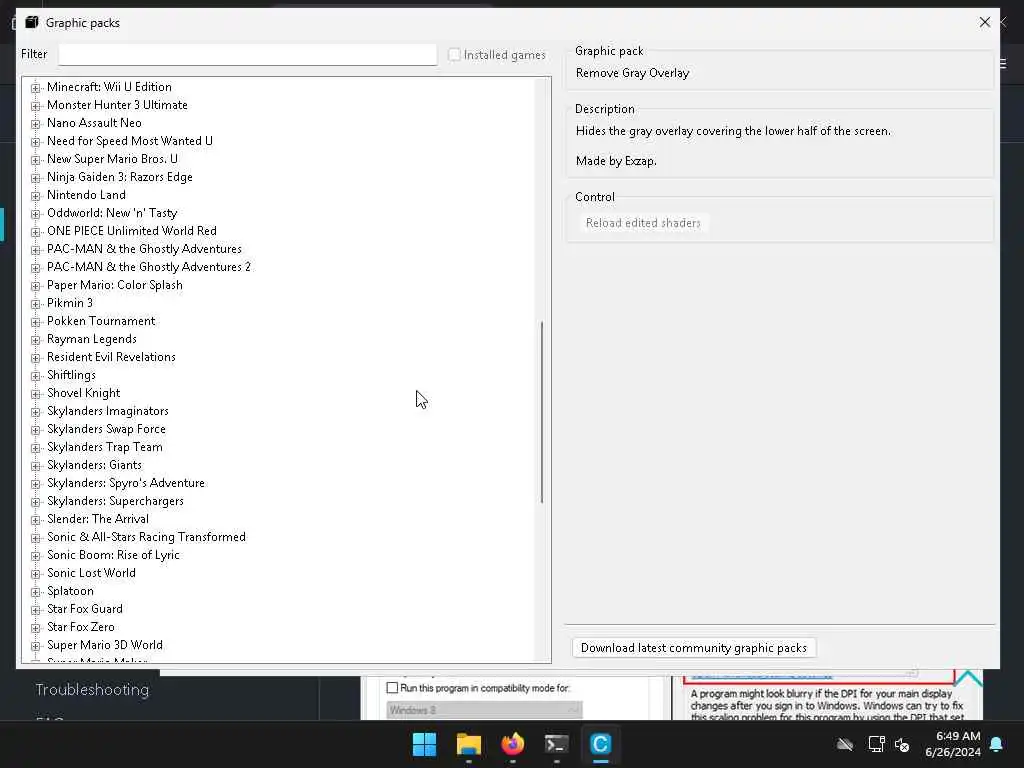The height and width of the screenshot is (768, 1024).
Task: Click the 'Made by Exzap.' description text
Action: 616,161
